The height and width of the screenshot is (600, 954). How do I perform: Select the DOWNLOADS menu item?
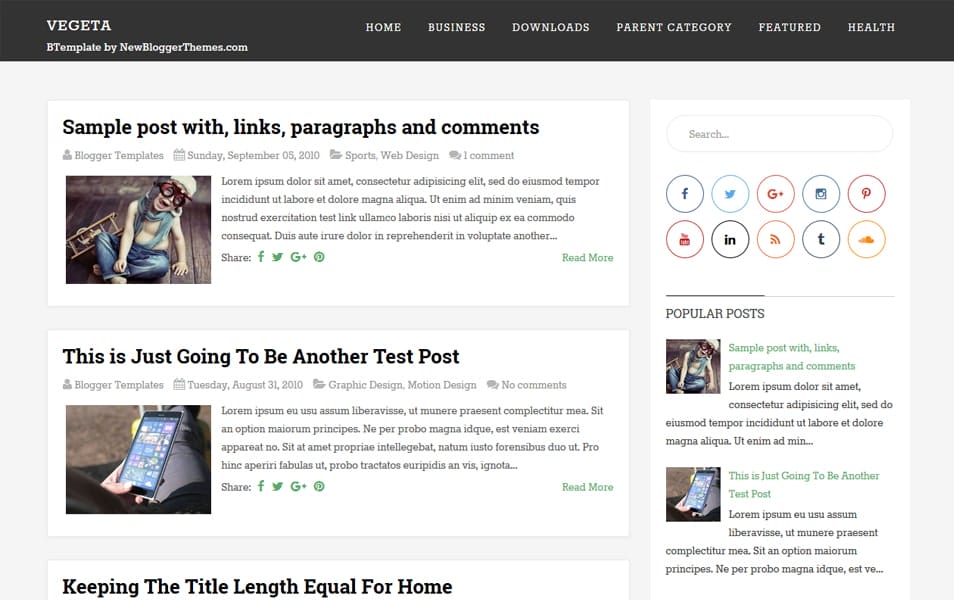tap(550, 27)
